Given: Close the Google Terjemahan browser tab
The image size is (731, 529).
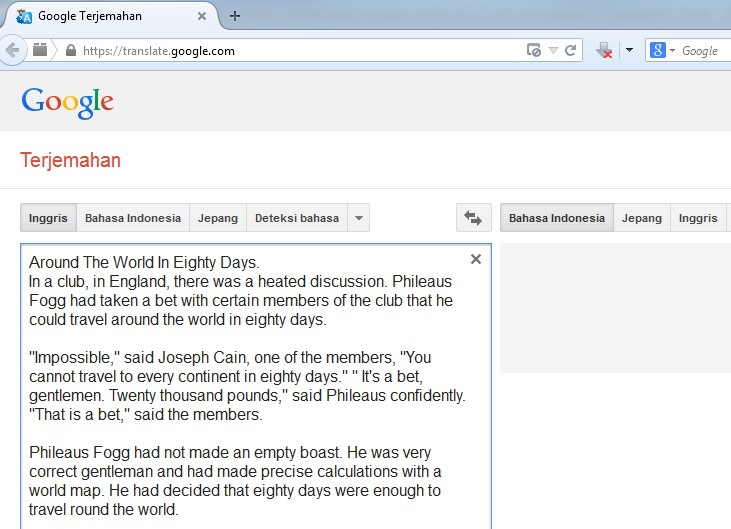Looking at the screenshot, I should [x=202, y=16].
